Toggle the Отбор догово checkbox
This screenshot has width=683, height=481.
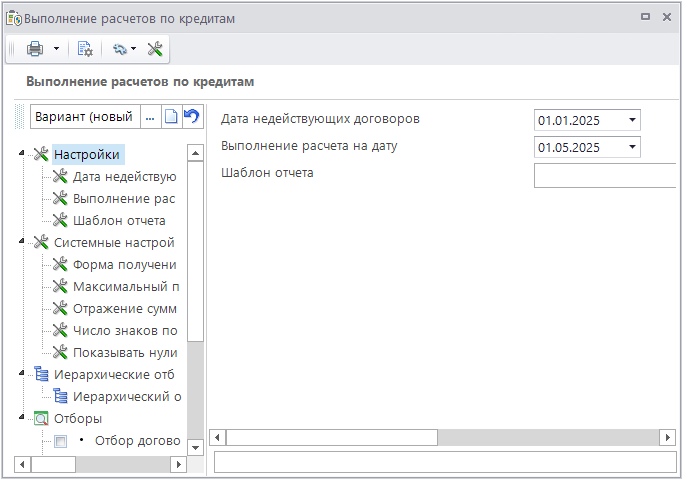(61, 441)
